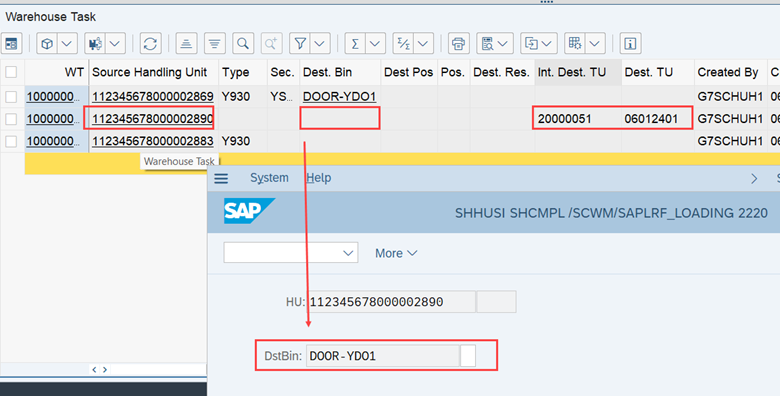Open handling unit 112345678000002883 link
780x396 pixels.
[x=153, y=141]
